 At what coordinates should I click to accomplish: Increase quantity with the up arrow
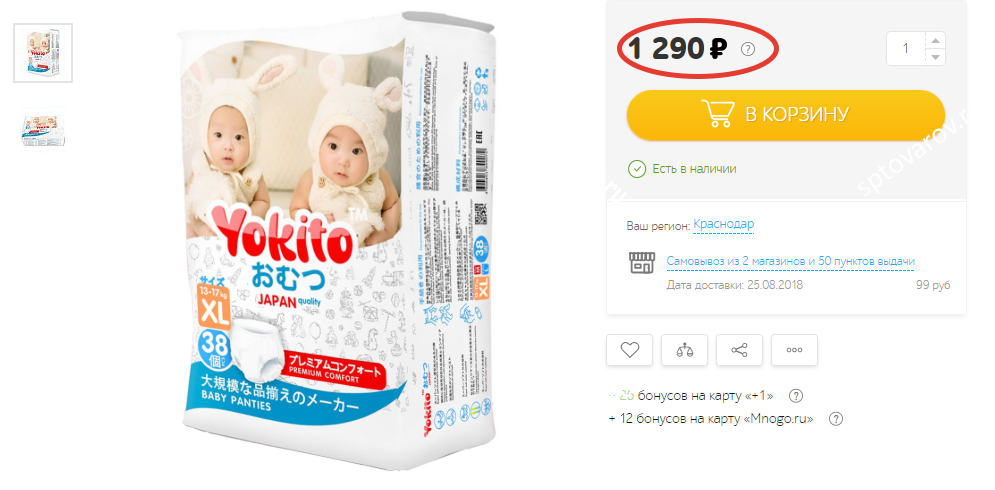coord(935,41)
